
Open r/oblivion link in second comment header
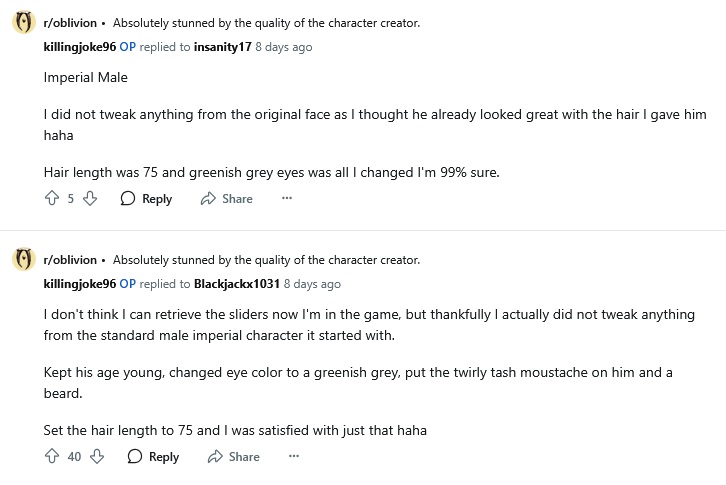click(70, 260)
